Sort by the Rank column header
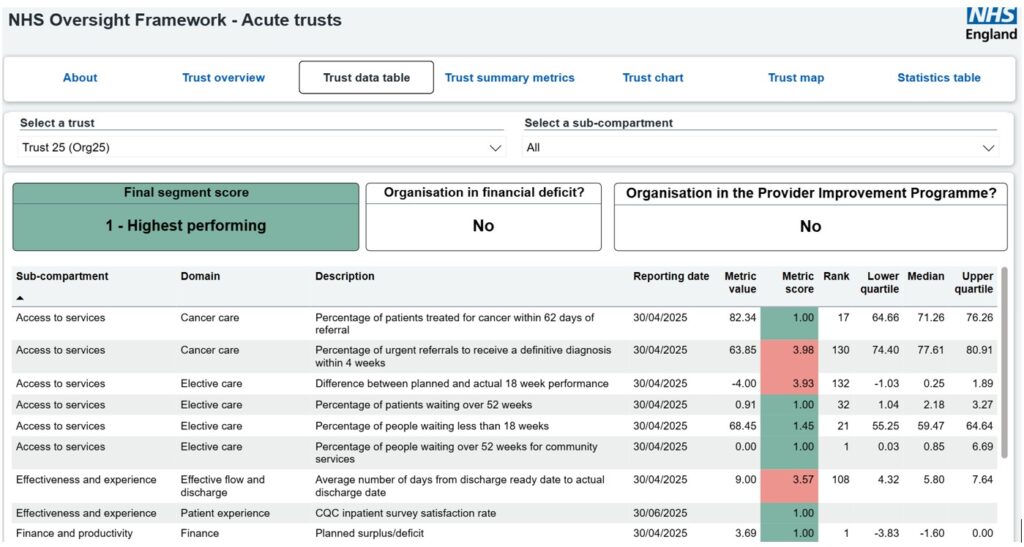 tap(837, 276)
